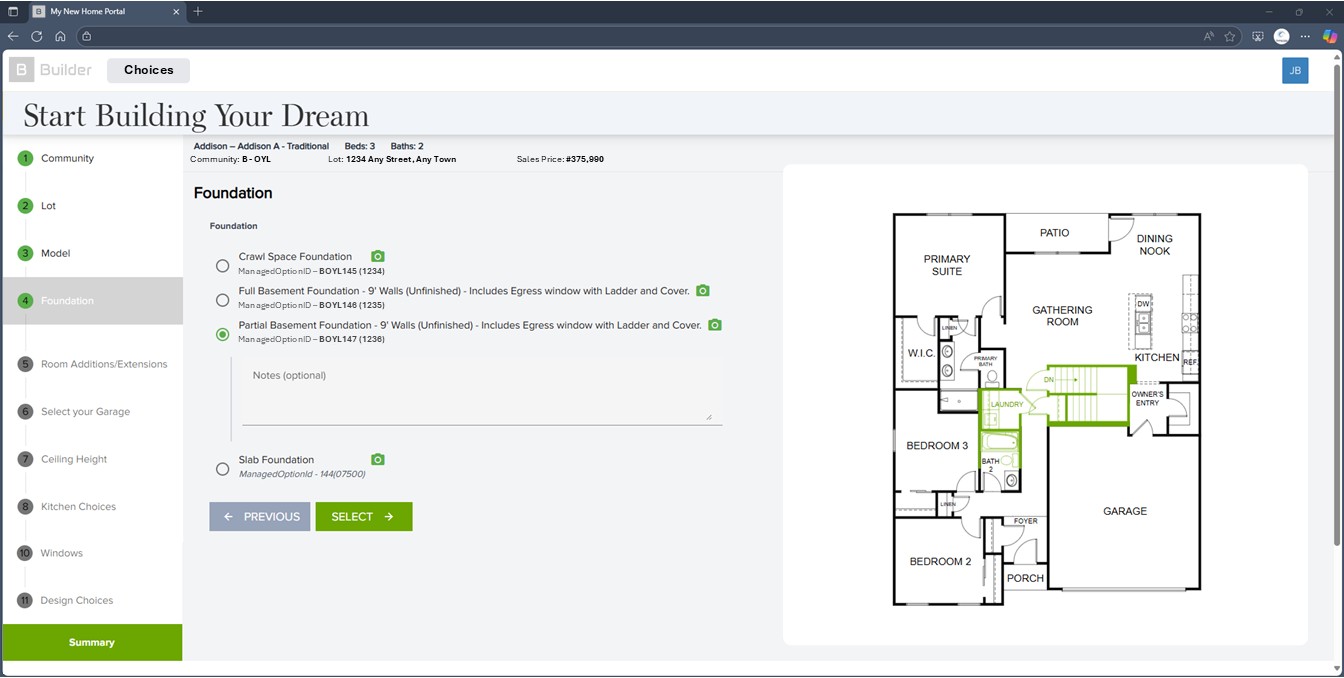
Task: Click the green SELECT button
Action: [364, 517]
